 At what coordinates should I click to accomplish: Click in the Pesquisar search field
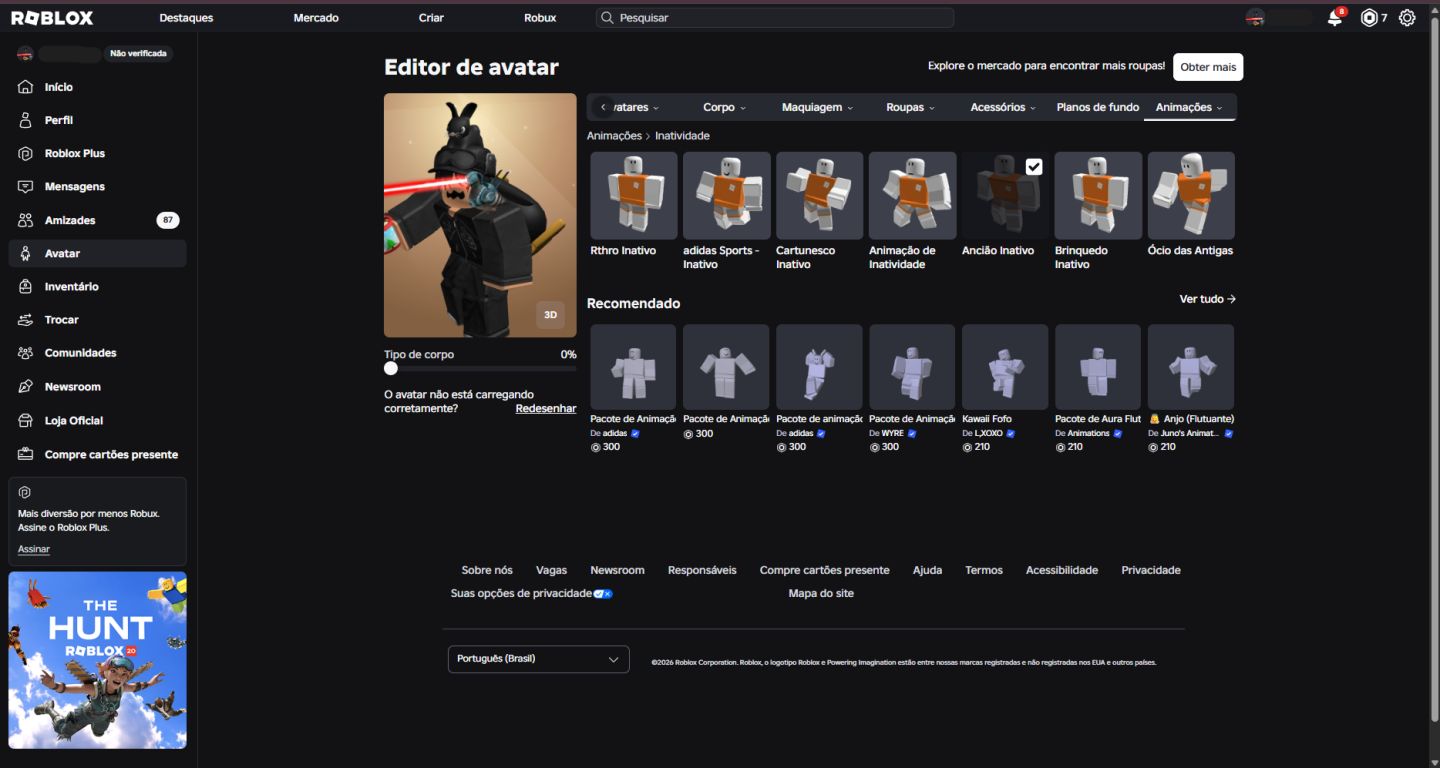[775, 18]
